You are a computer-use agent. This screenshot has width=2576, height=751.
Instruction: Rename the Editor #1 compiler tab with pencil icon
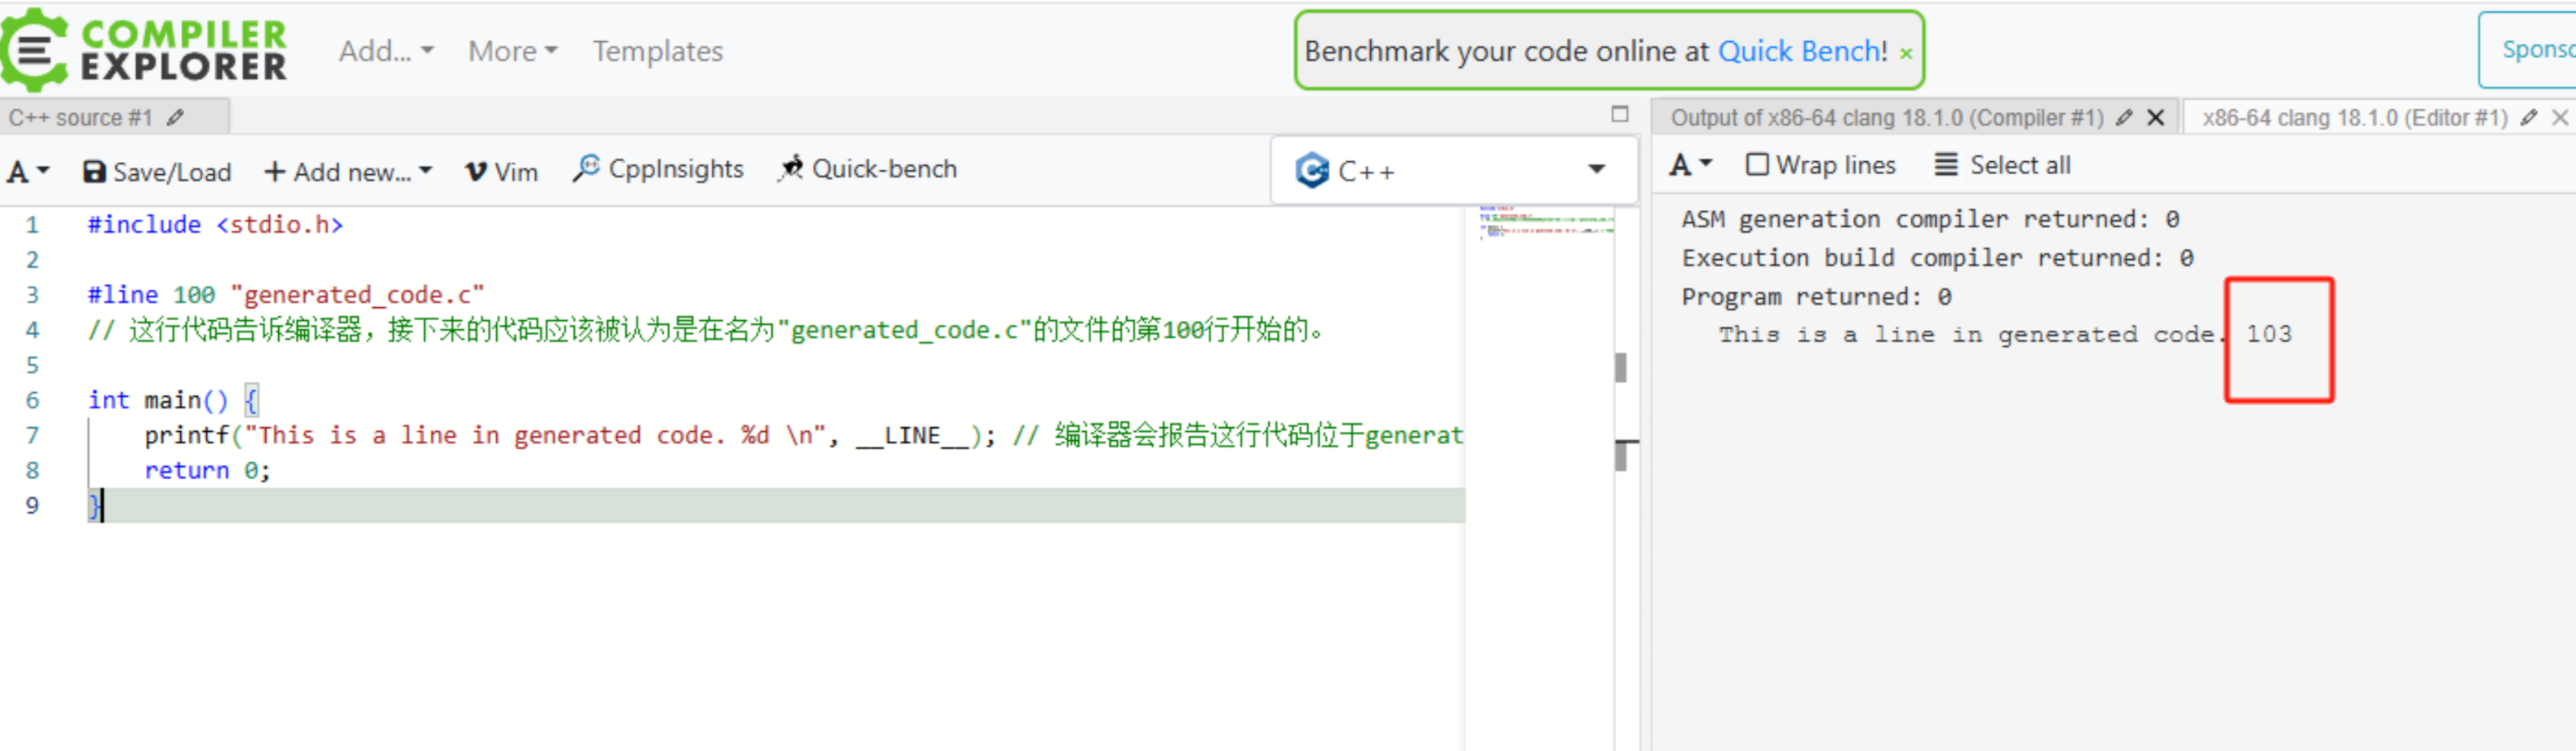[x=2529, y=117]
